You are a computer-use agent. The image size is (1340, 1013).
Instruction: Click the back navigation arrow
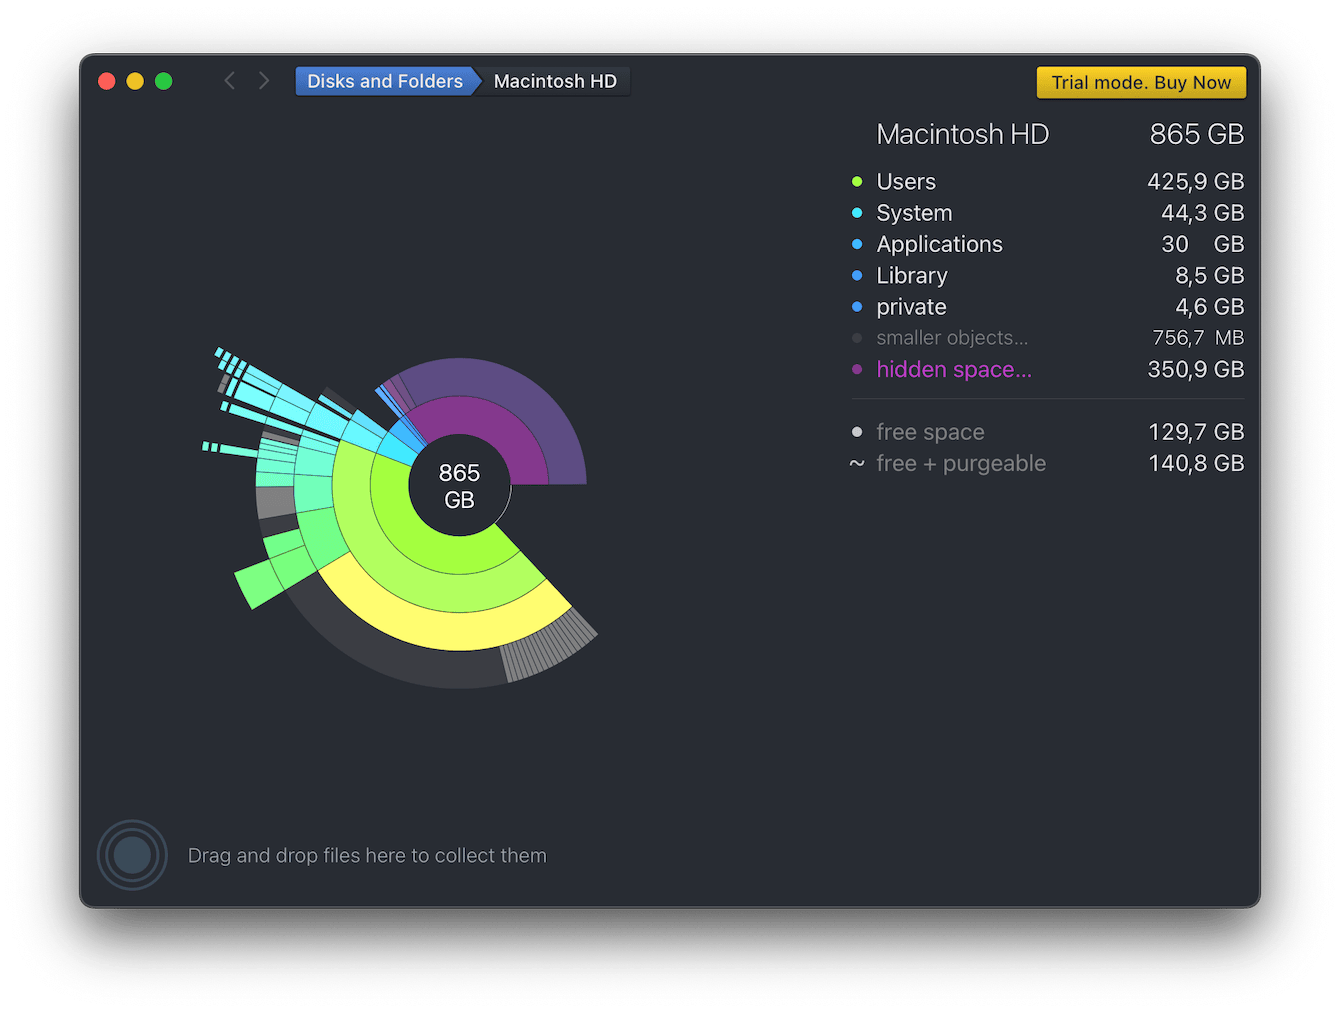(x=229, y=80)
